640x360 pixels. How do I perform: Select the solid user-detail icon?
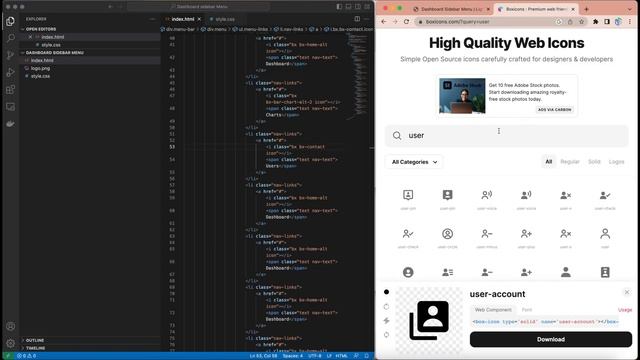pyautogui.click(x=447, y=272)
